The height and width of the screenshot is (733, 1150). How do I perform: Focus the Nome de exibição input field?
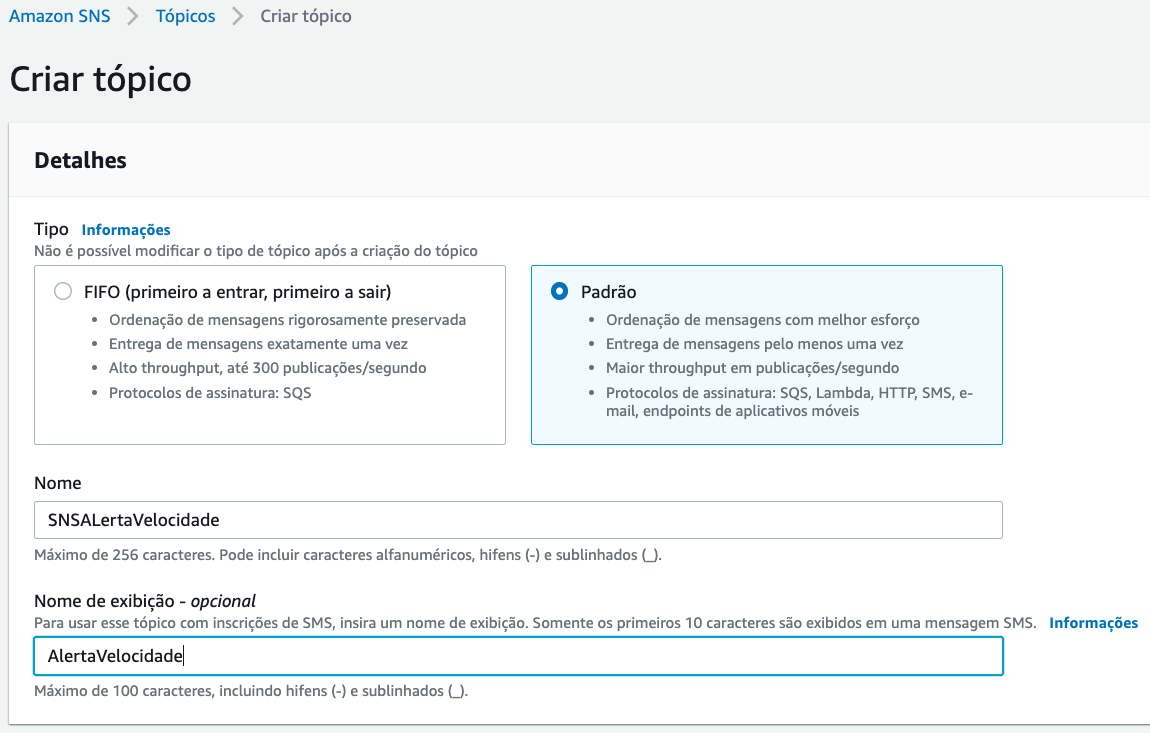tap(518, 656)
